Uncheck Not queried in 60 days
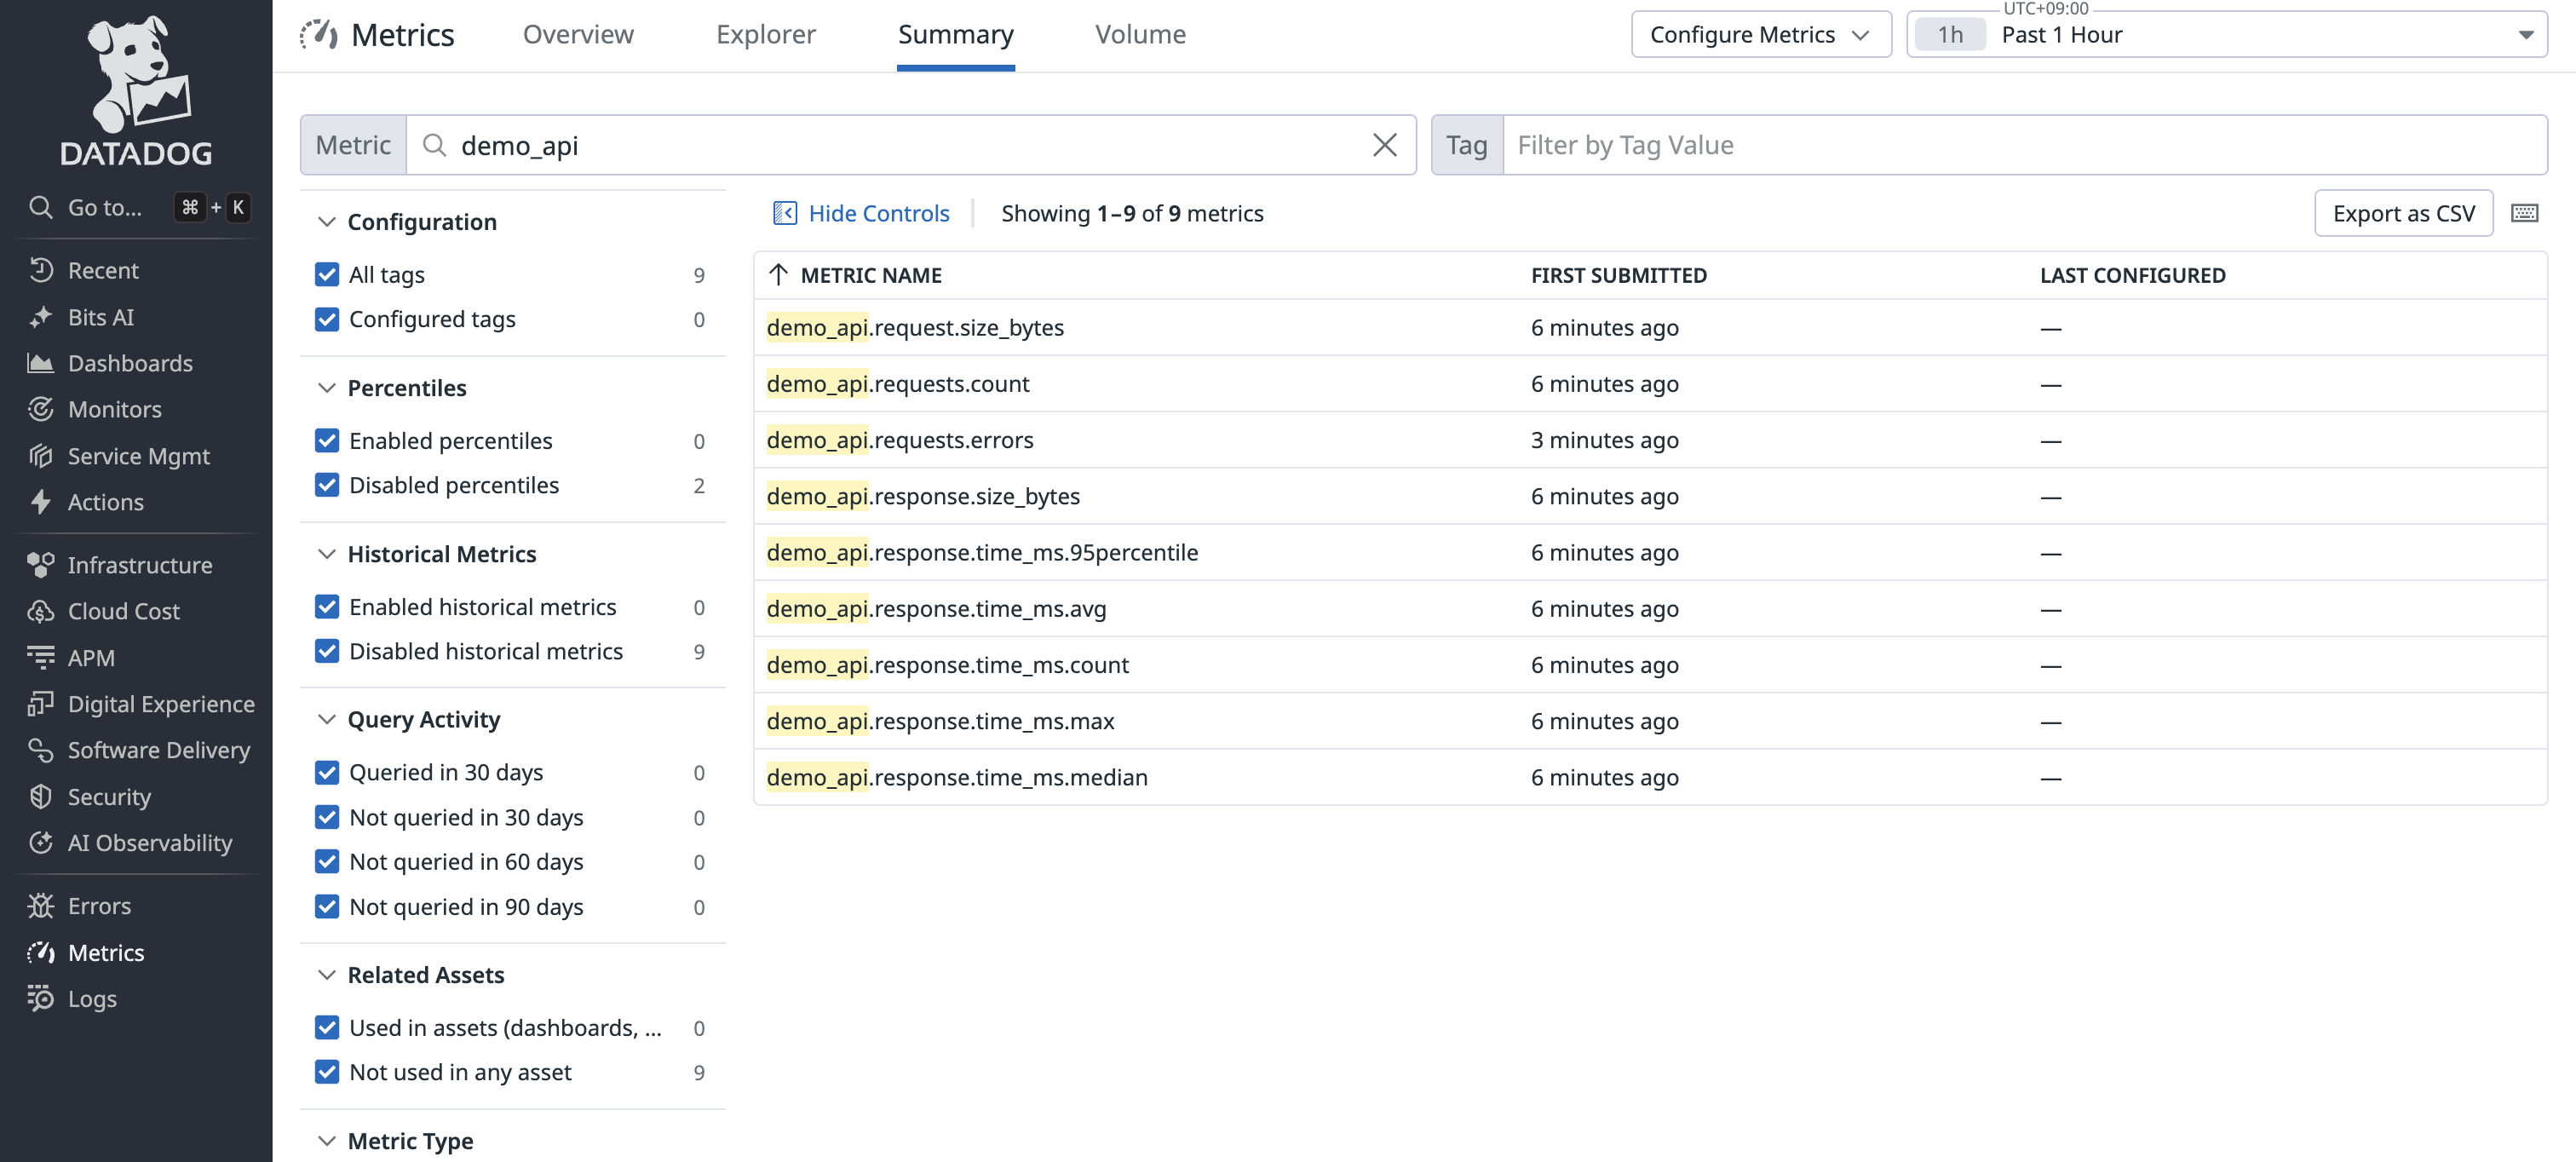 pyautogui.click(x=327, y=862)
